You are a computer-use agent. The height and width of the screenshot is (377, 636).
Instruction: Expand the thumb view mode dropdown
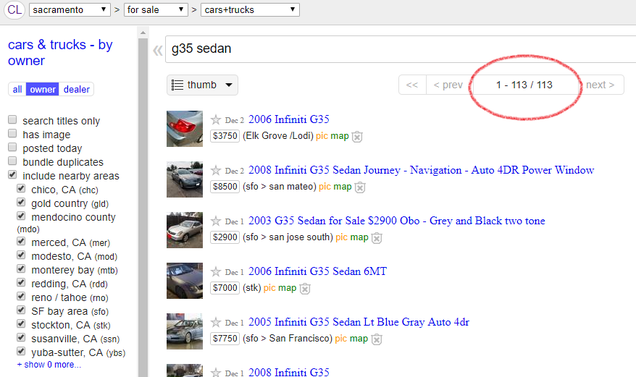tap(202, 85)
